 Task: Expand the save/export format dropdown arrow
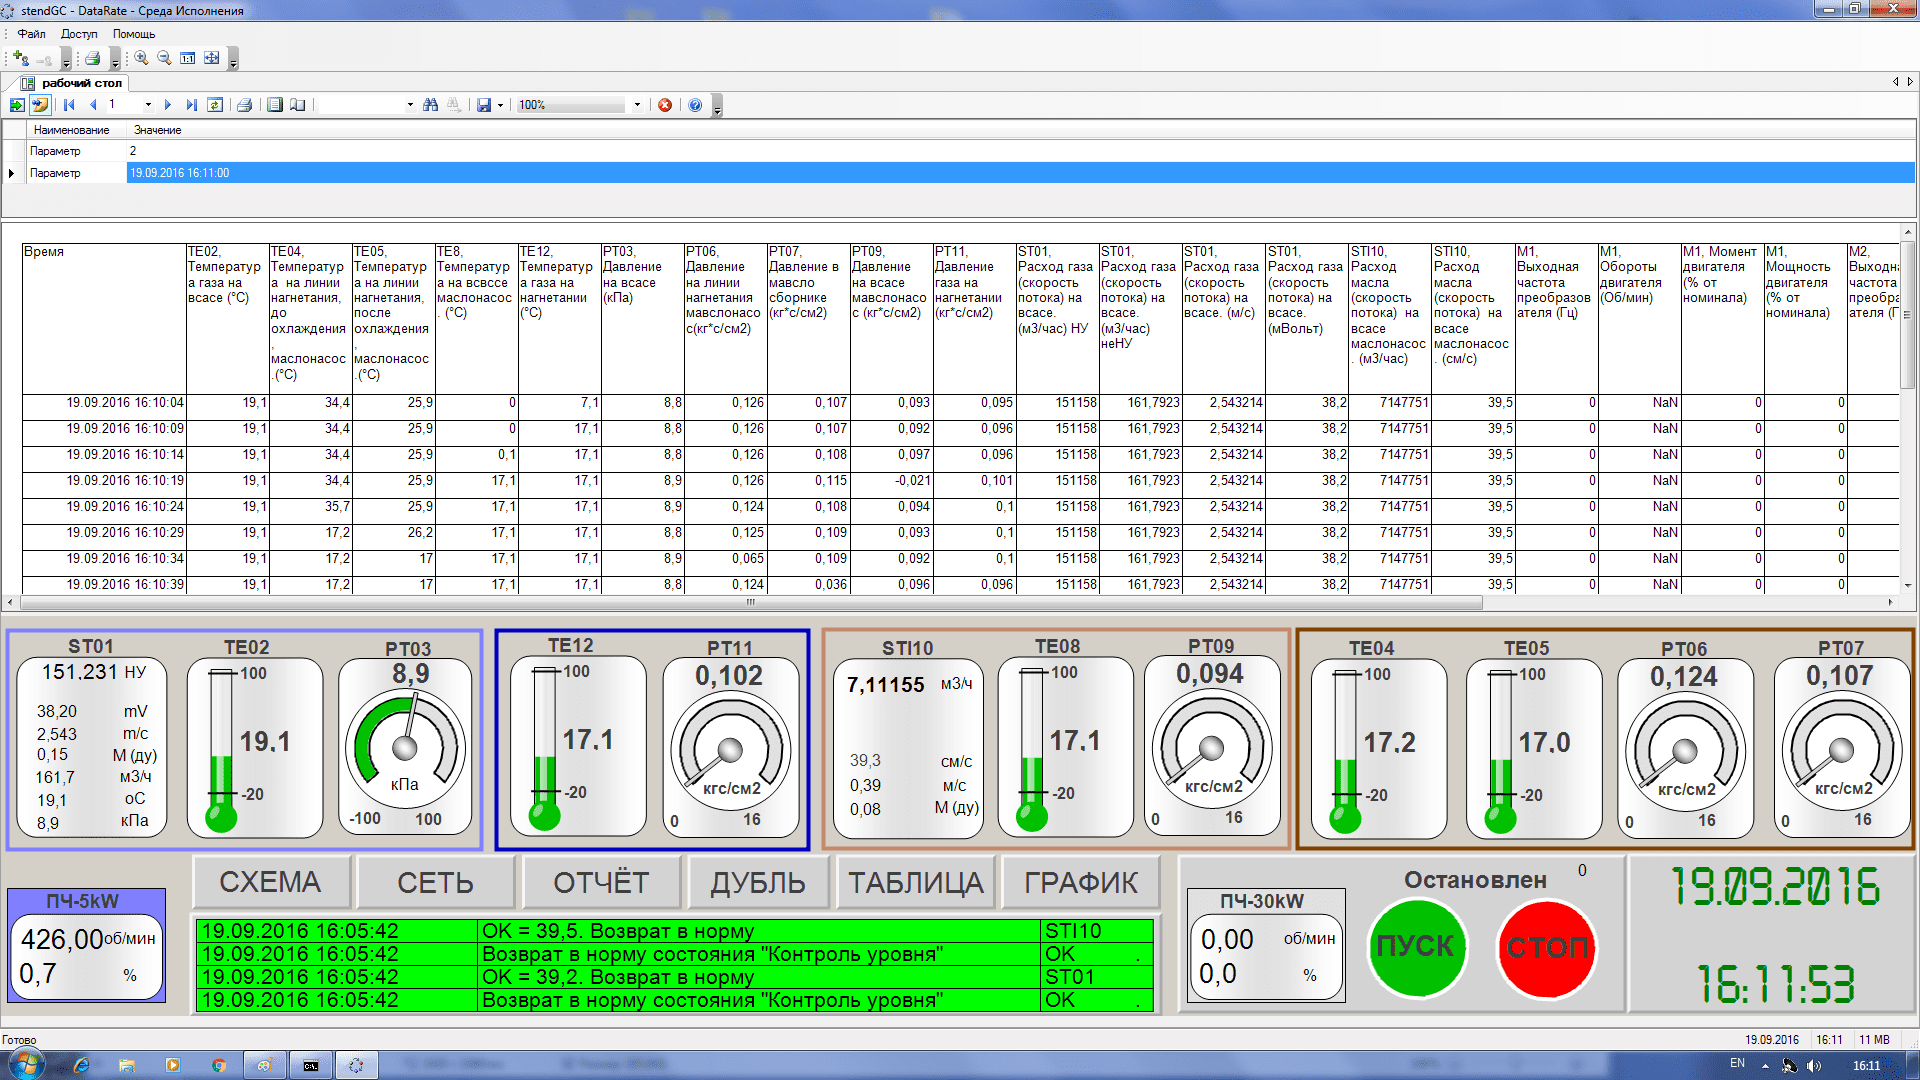coord(500,105)
